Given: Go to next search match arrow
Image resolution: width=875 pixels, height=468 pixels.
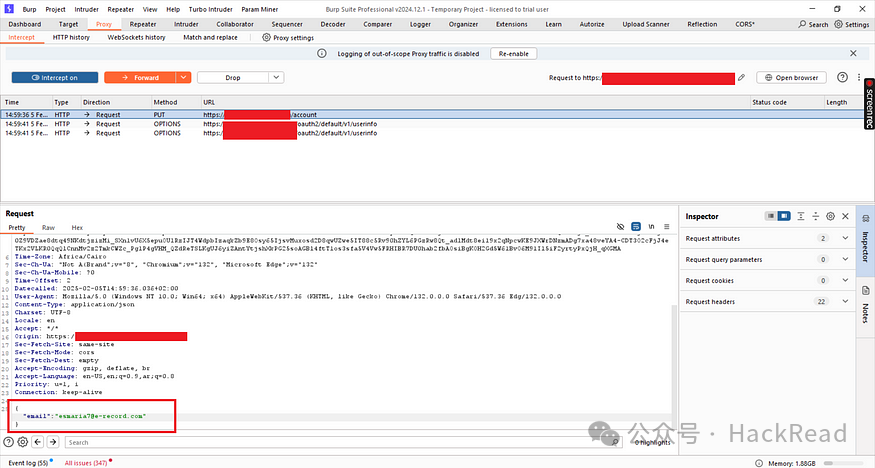Looking at the screenshot, I should point(53,442).
